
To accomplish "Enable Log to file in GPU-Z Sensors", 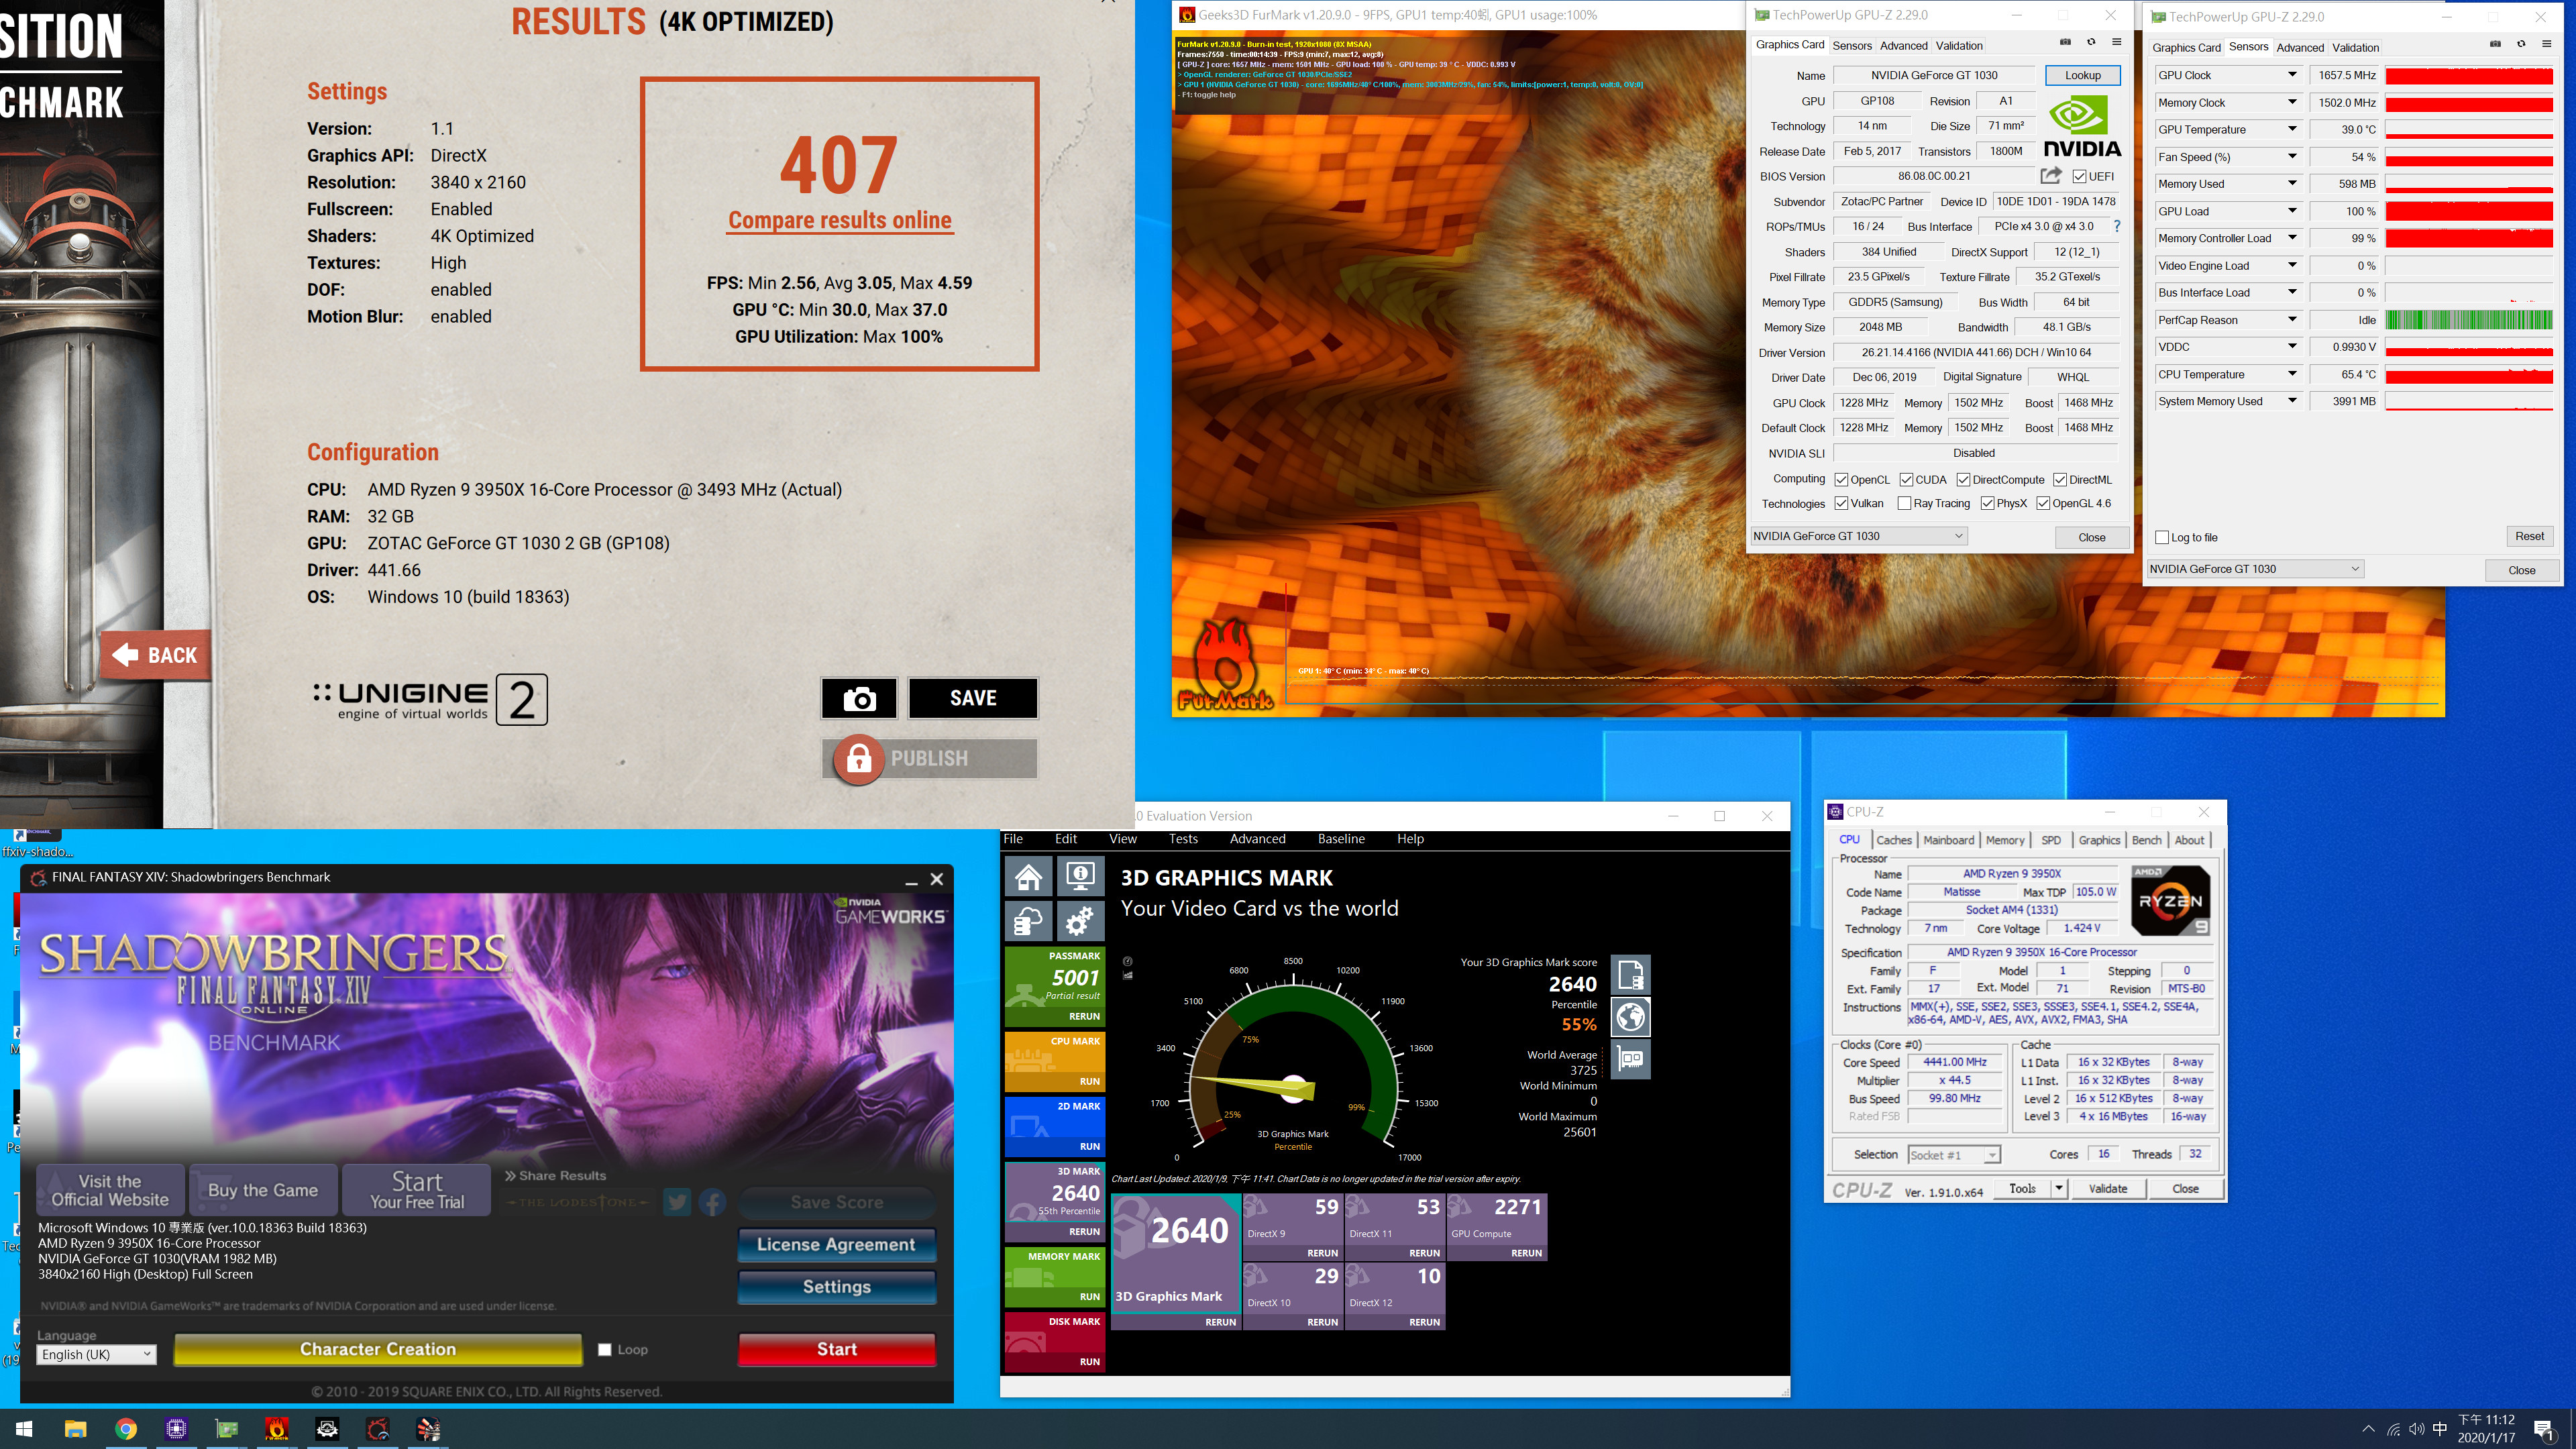I will pos(2162,537).
